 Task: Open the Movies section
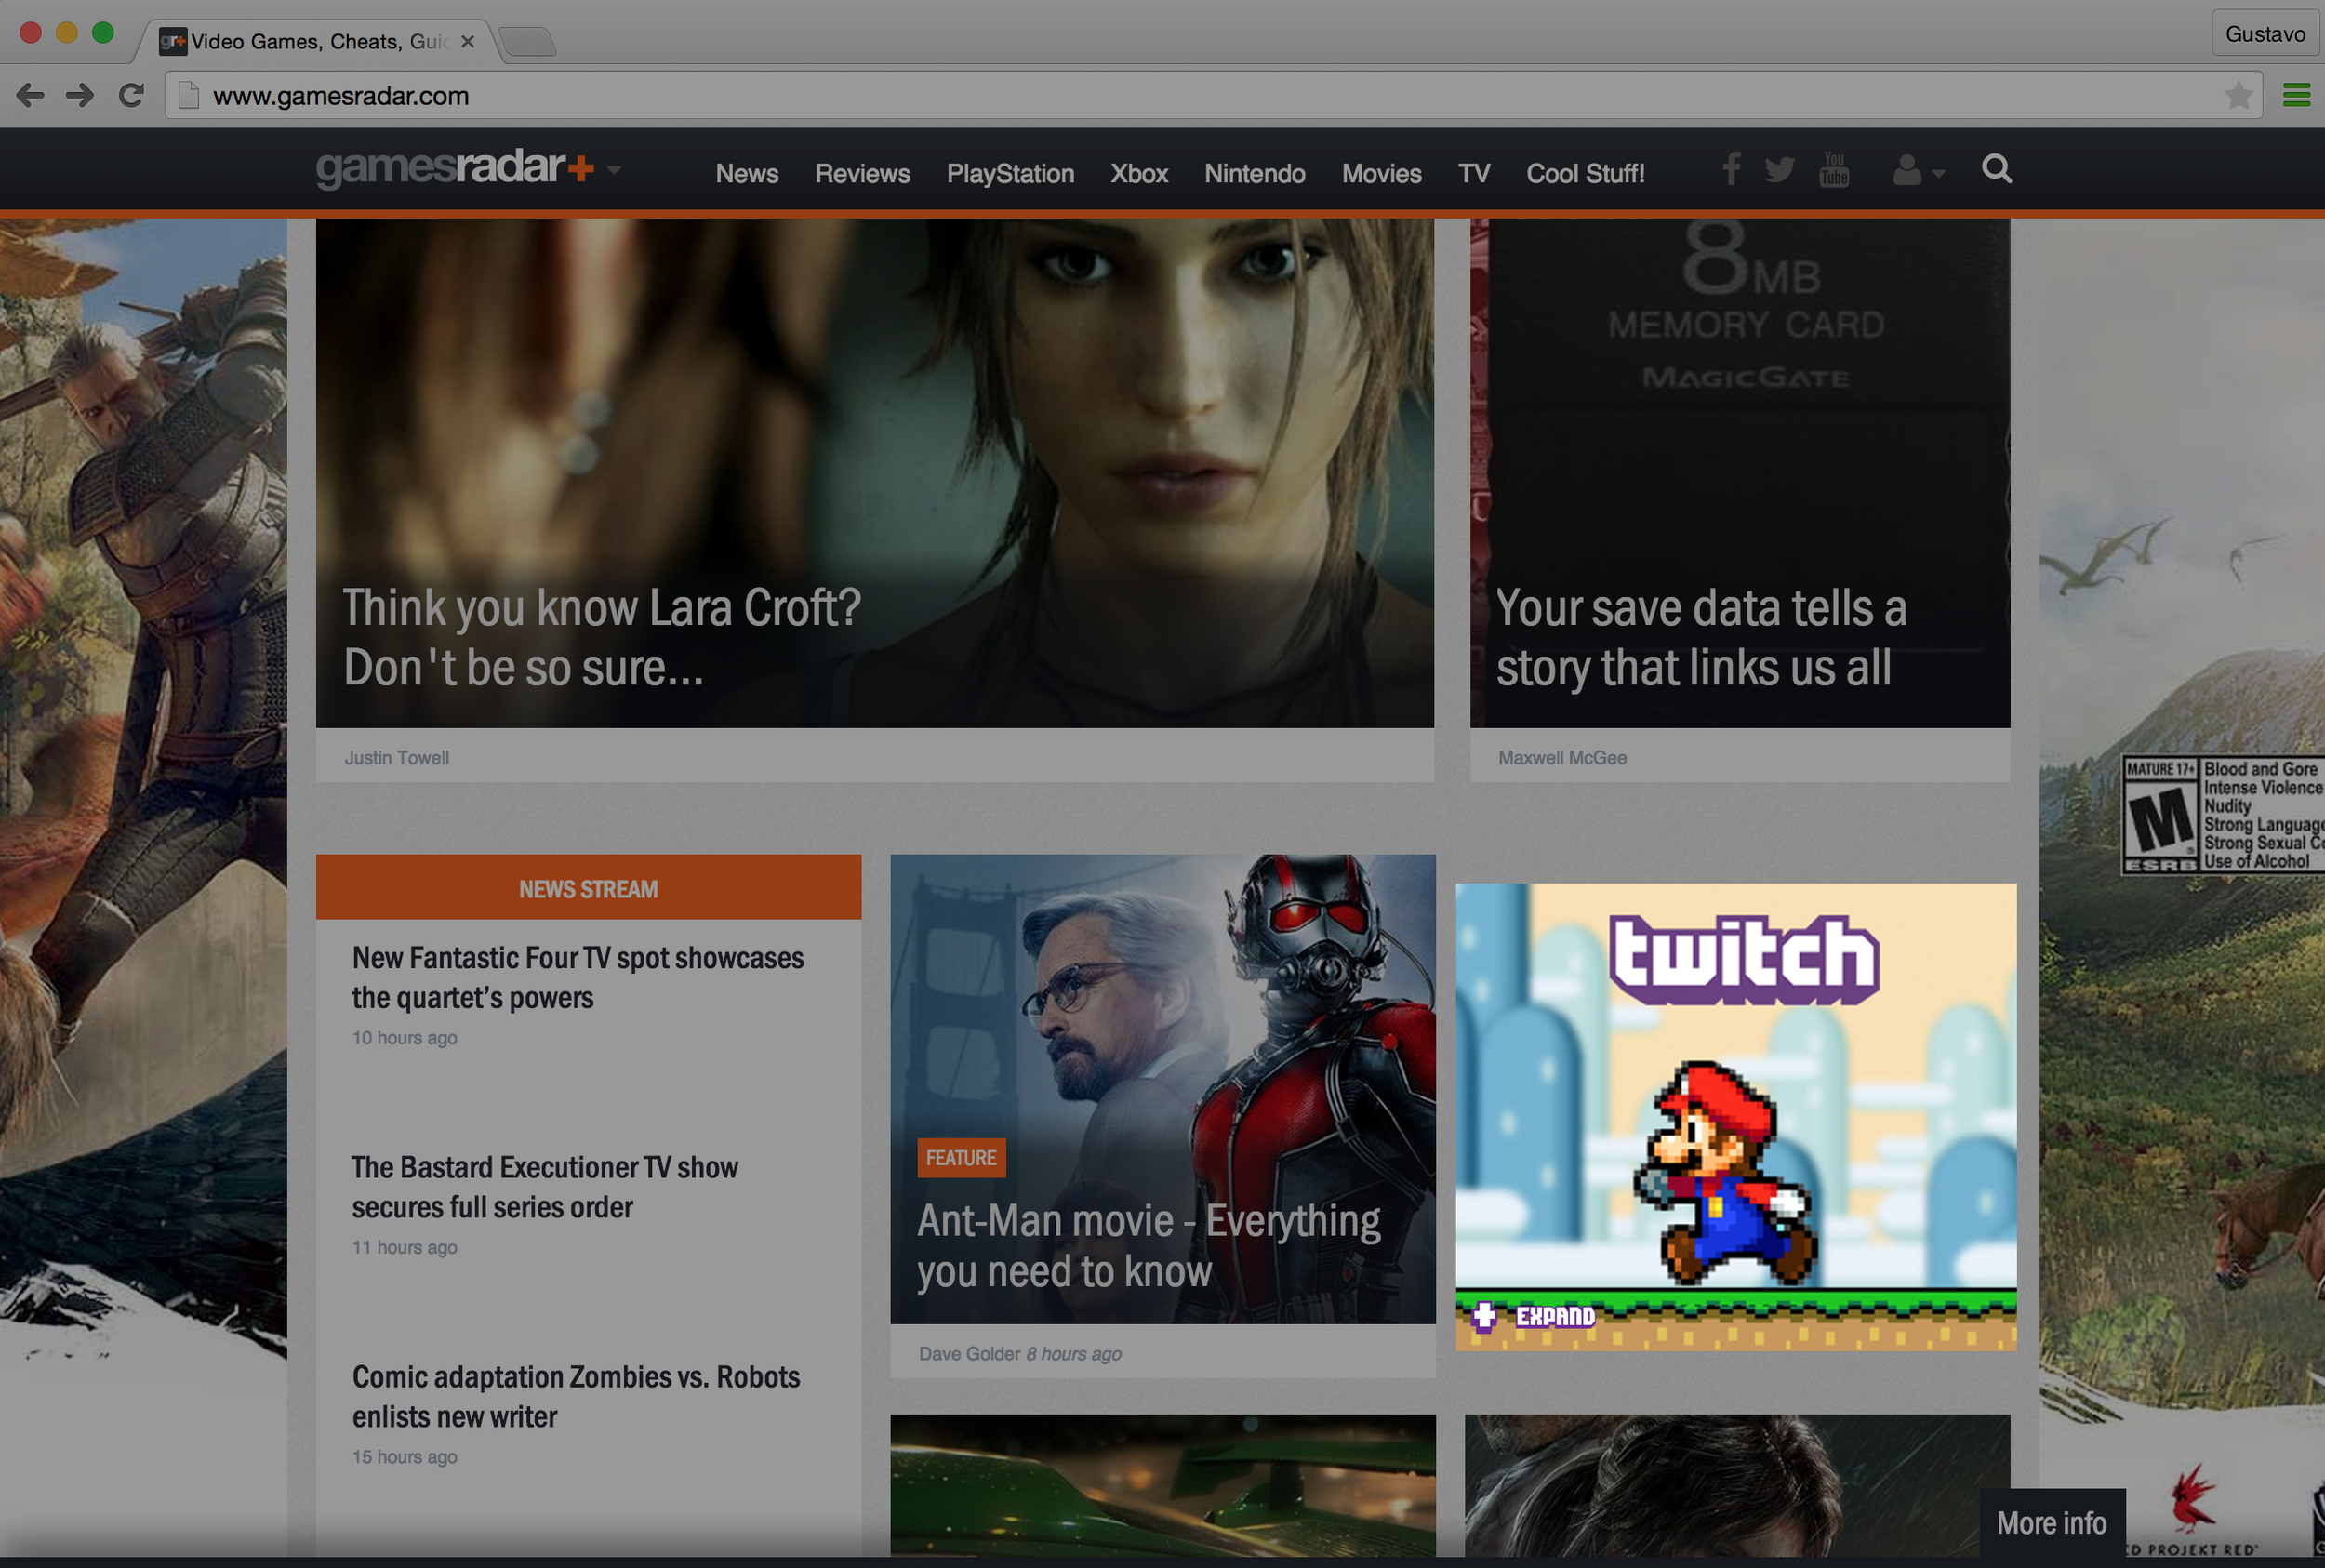click(1381, 174)
